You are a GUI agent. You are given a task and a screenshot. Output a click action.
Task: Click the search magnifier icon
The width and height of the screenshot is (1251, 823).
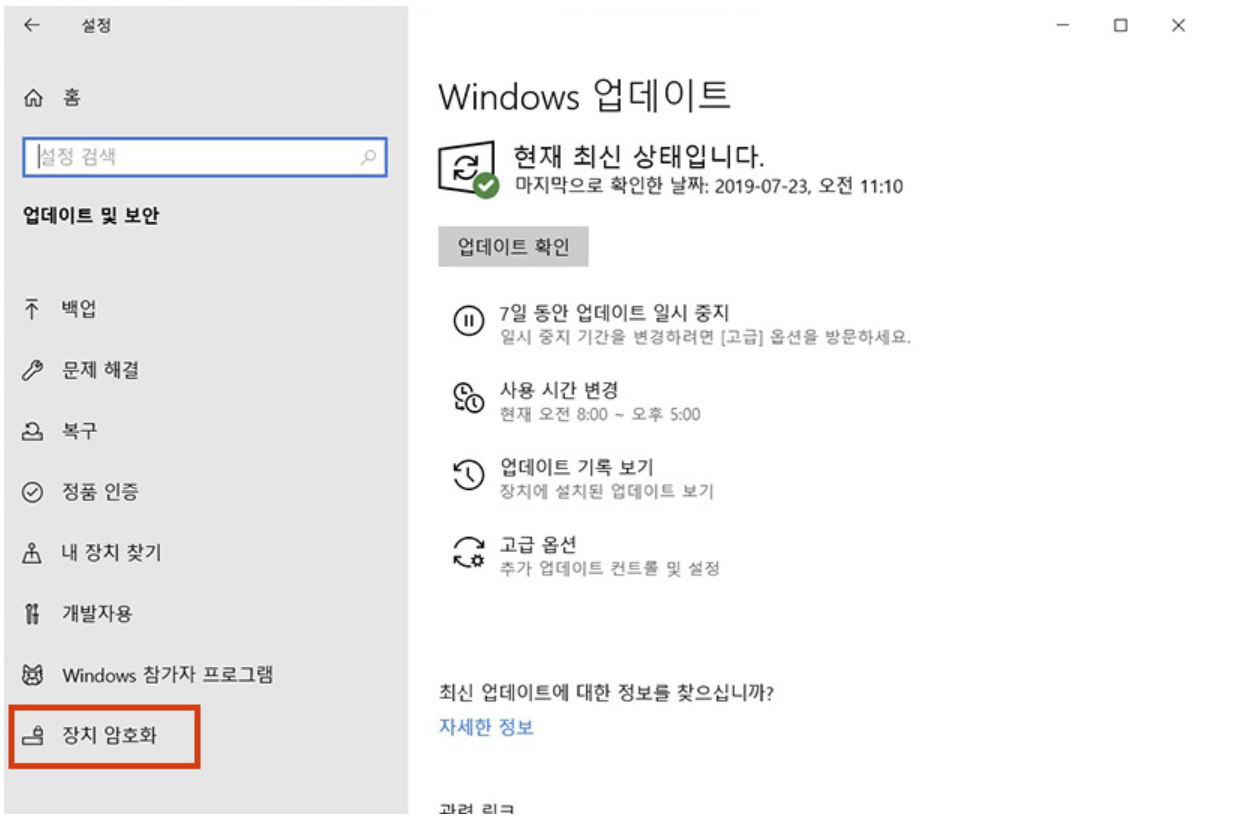pyautogui.click(x=368, y=157)
